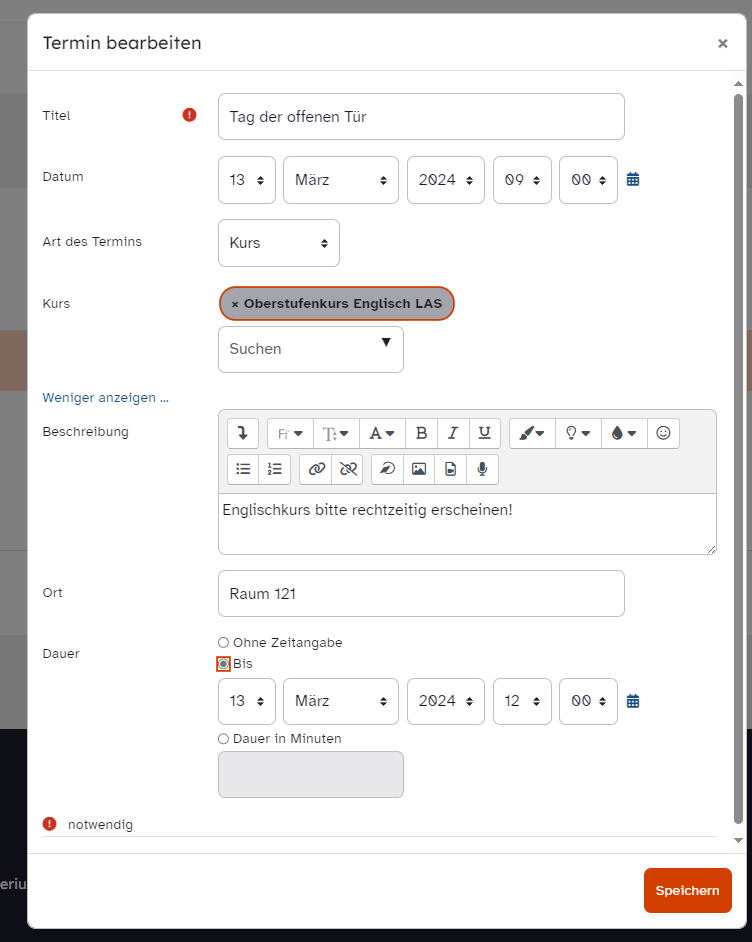Image resolution: width=752 pixels, height=942 pixels.
Task: Toggle bold formatting in description editor
Action: [x=421, y=433]
